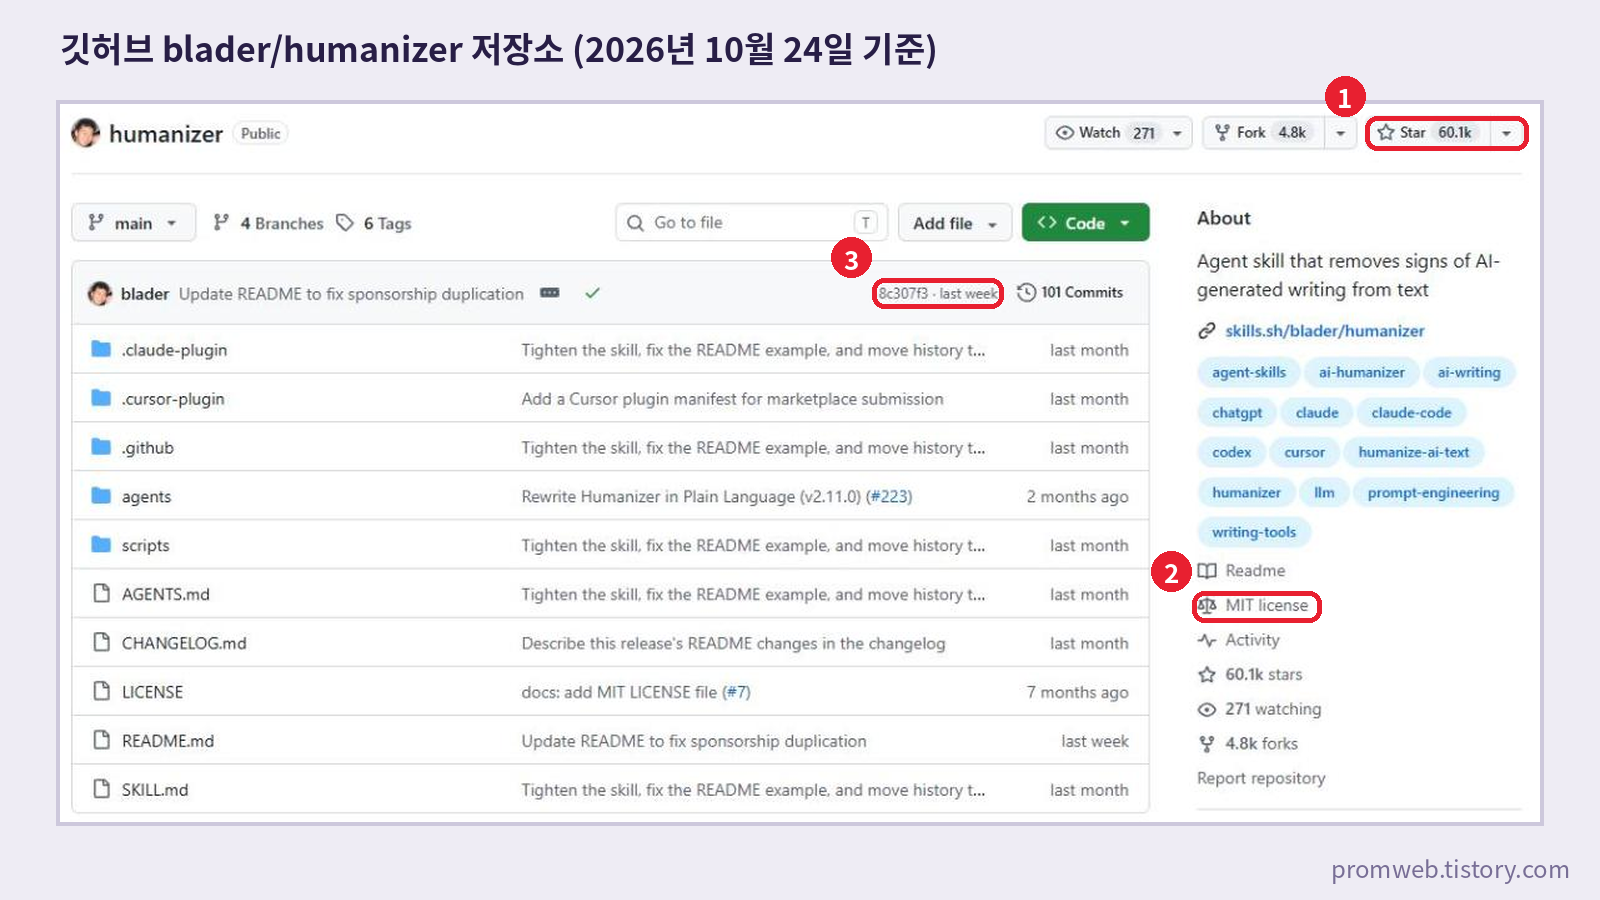Image resolution: width=1600 pixels, height=900 pixels.
Task: Click the LICENSE file icon
Action: click(x=101, y=692)
